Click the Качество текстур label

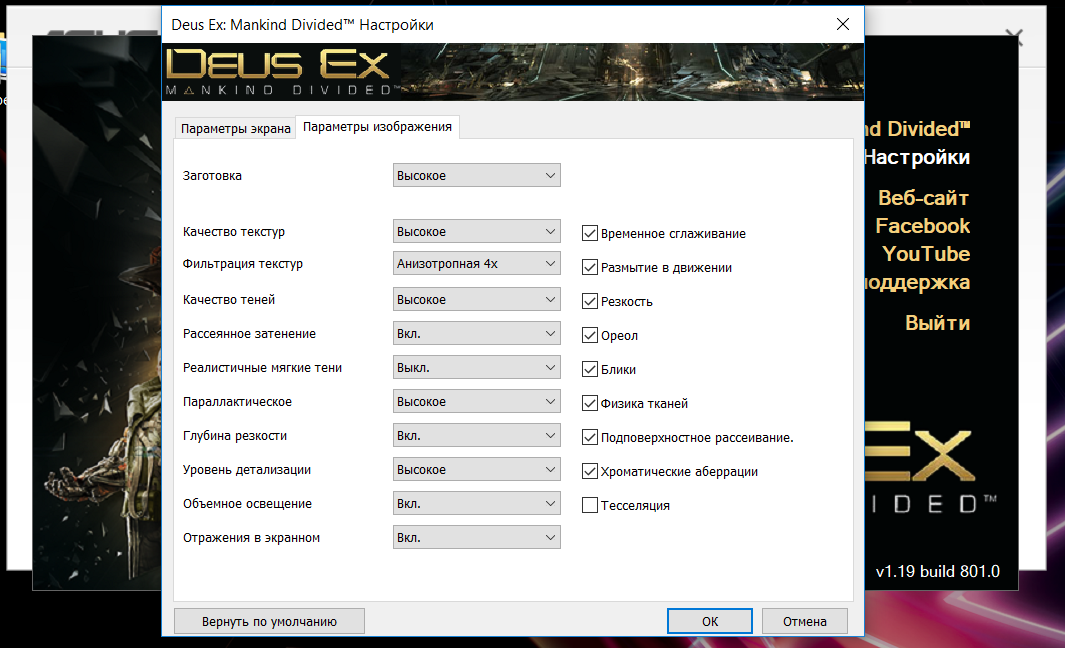(234, 232)
